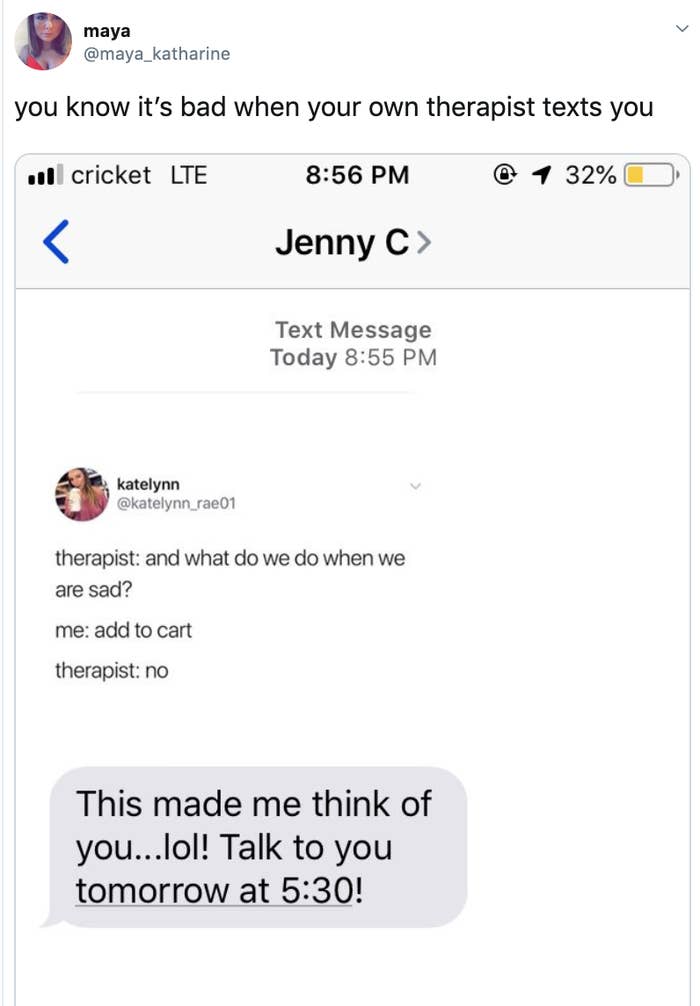
Task: Click the display name maya
Action: tap(107, 31)
